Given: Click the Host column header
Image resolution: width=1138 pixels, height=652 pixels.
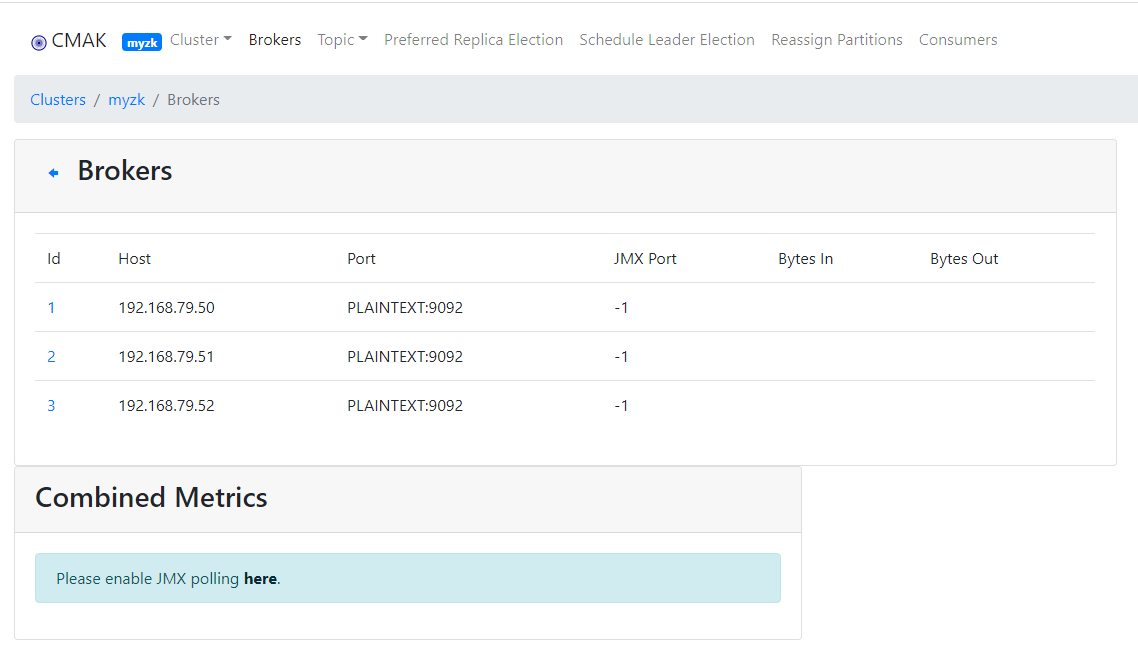Looking at the screenshot, I should click(x=134, y=258).
